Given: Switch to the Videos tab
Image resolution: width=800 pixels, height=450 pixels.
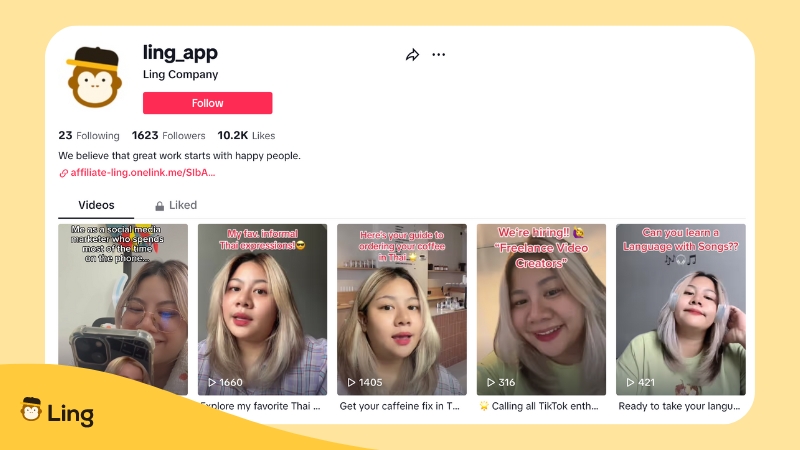Looking at the screenshot, I should 96,205.
